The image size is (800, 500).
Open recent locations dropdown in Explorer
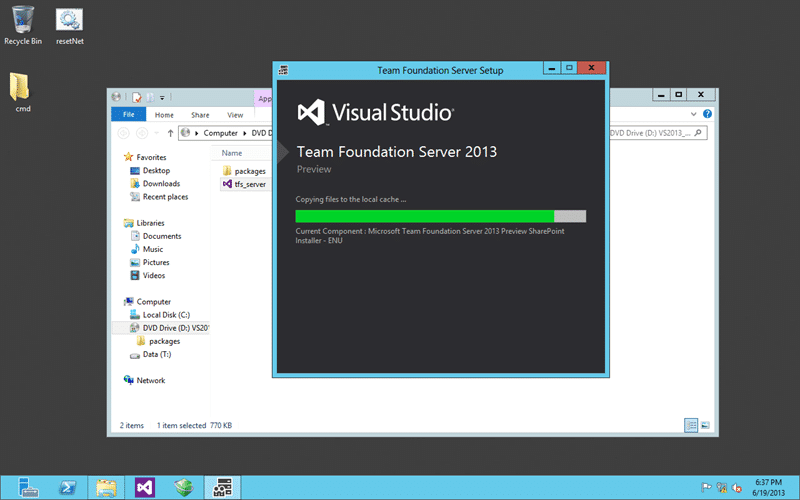(157, 133)
